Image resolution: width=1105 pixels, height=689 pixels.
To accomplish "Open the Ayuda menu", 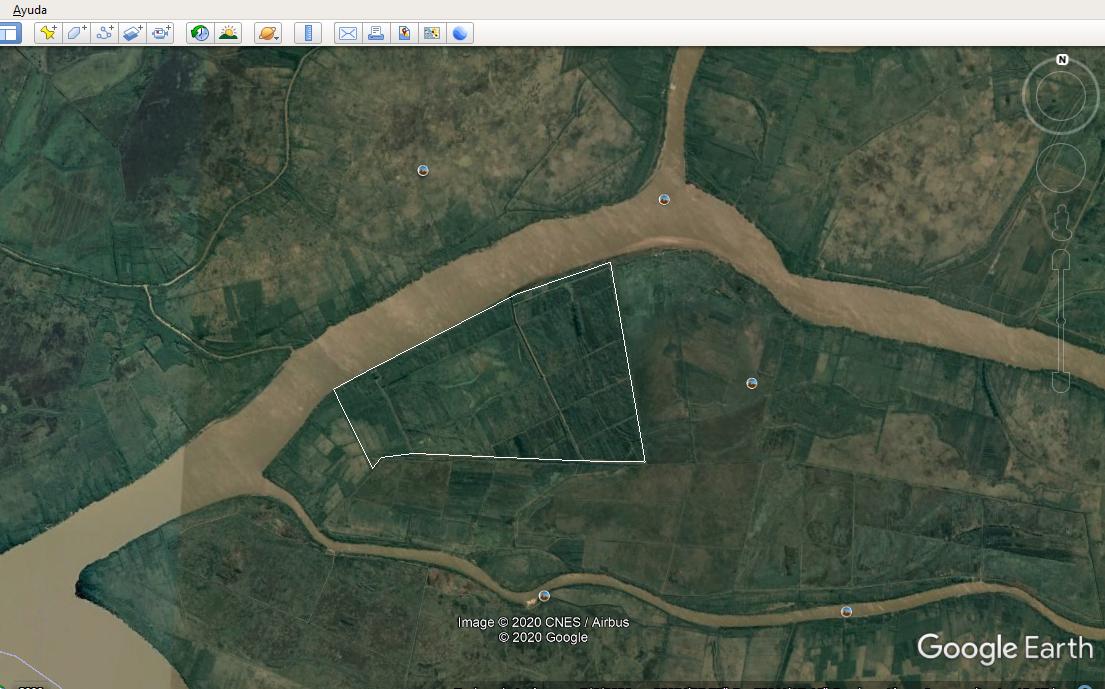I will 30,10.
